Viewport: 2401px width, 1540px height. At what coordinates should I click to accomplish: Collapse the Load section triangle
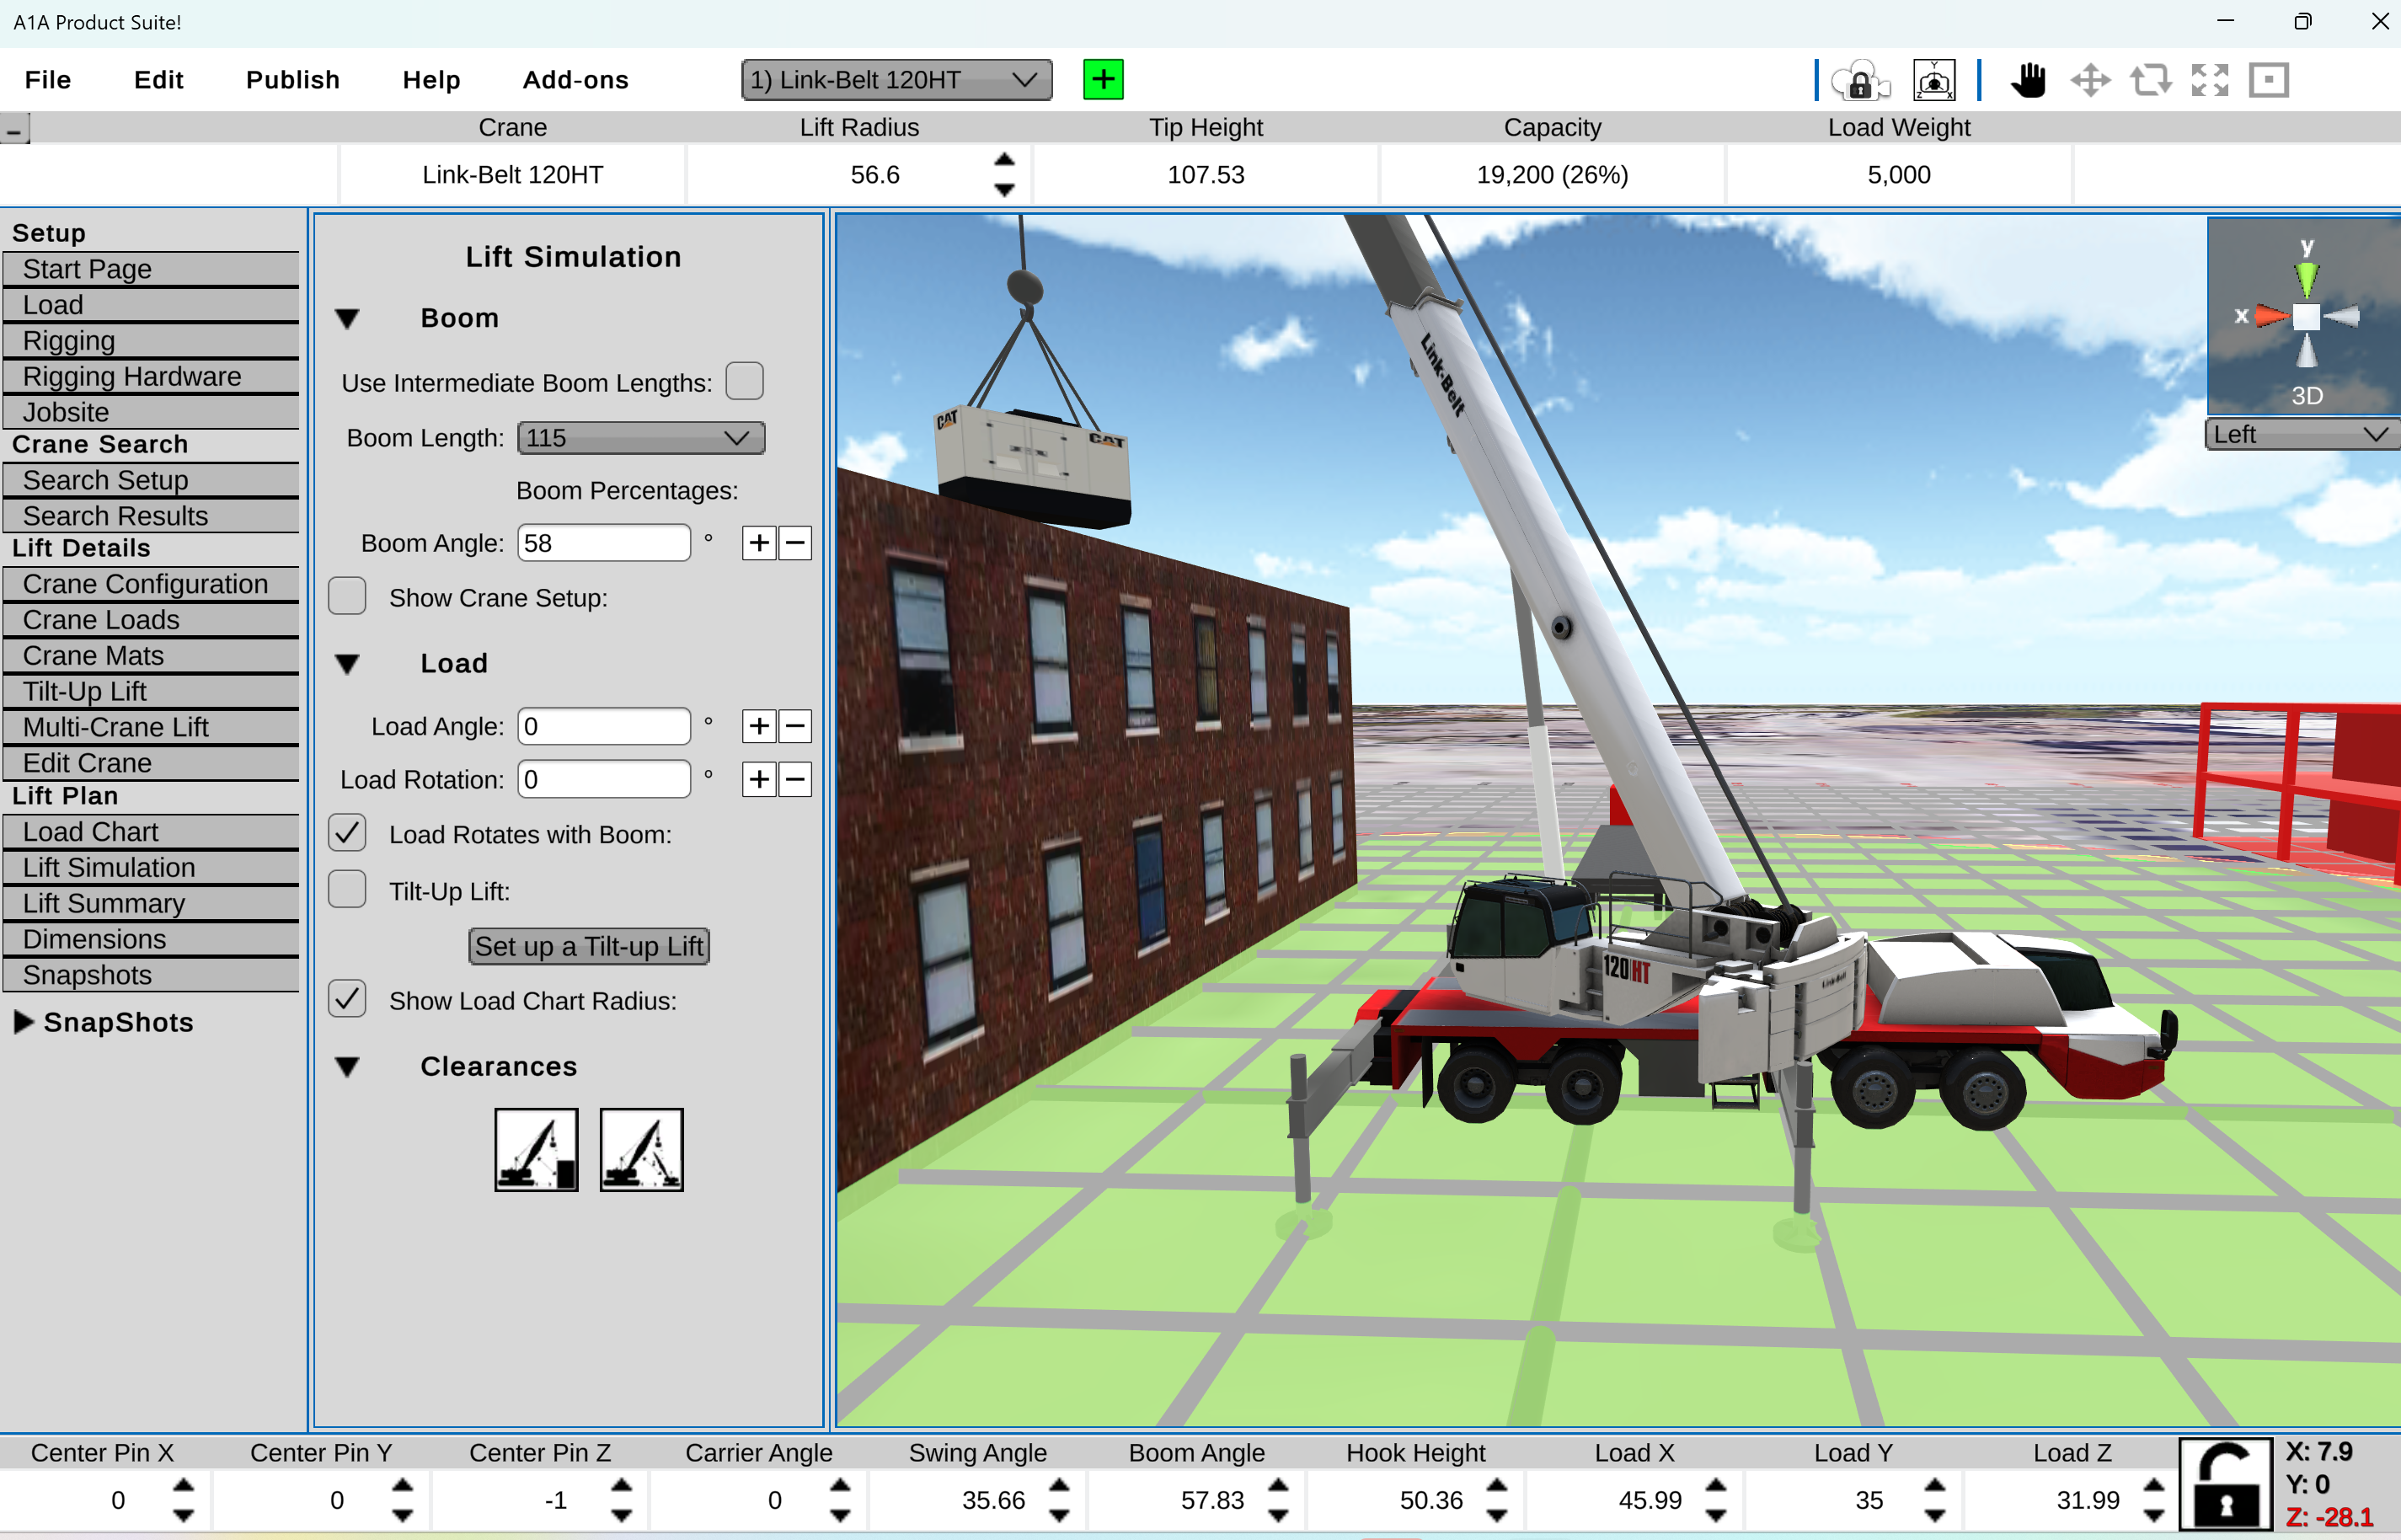click(347, 664)
